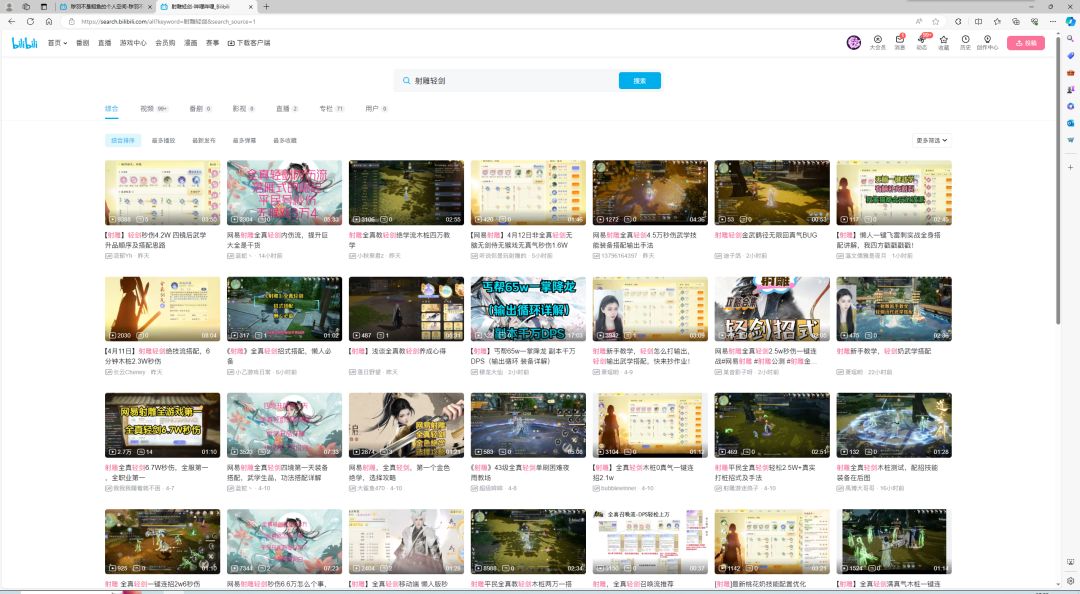Open 漫画 in the top navigation
The image size is (1080, 594).
pyautogui.click(x=191, y=43)
